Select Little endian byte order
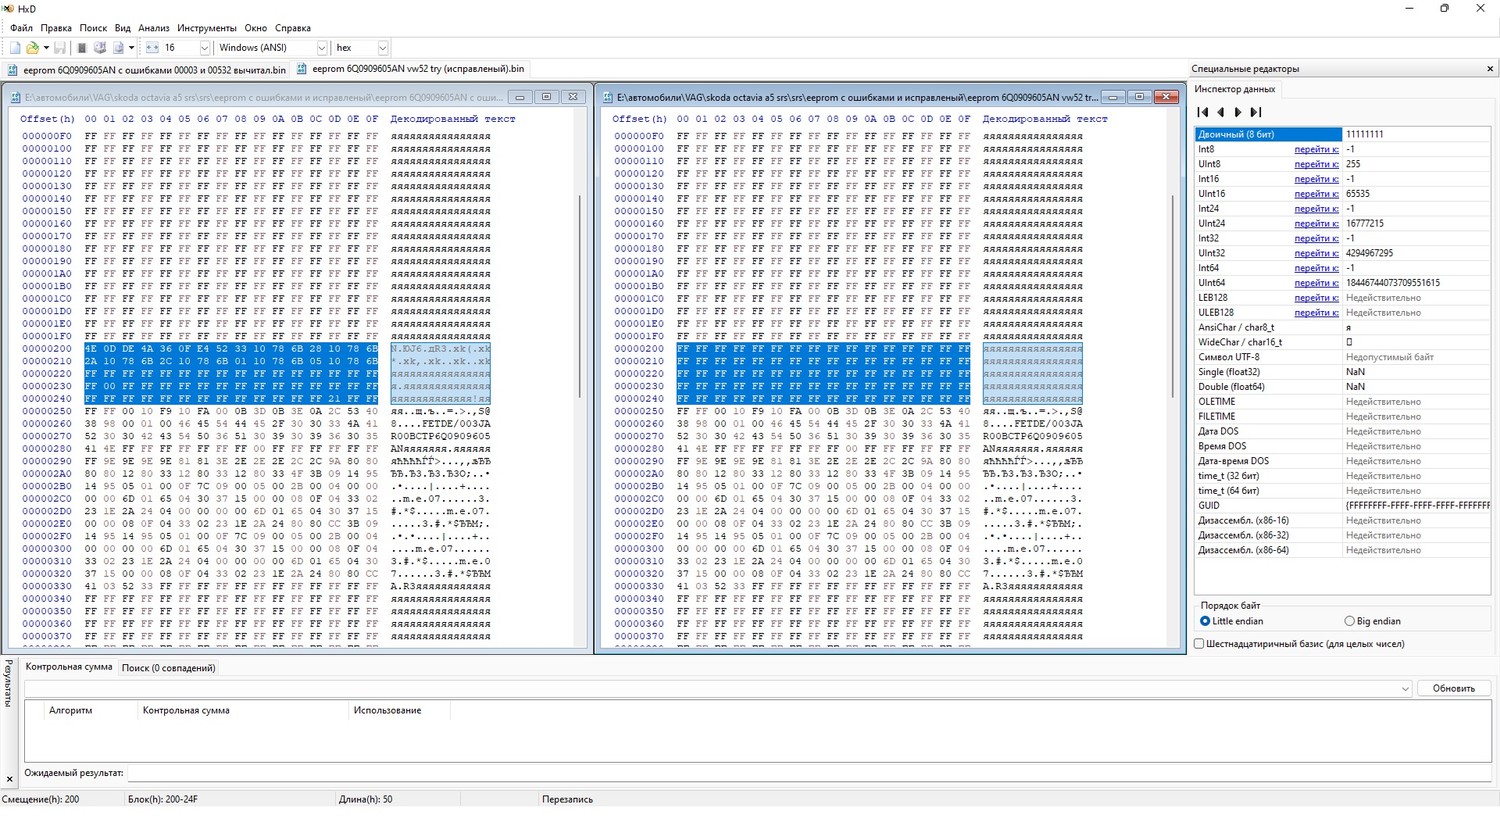1500x833 pixels. (x=1205, y=621)
